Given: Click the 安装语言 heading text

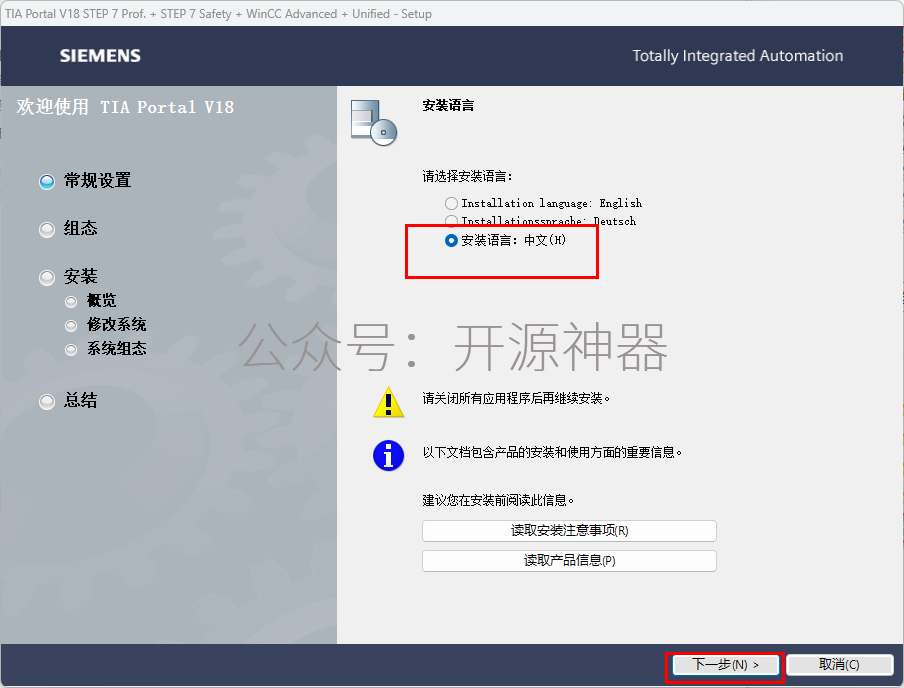Looking at the screenshot, I should click(448, 106).
